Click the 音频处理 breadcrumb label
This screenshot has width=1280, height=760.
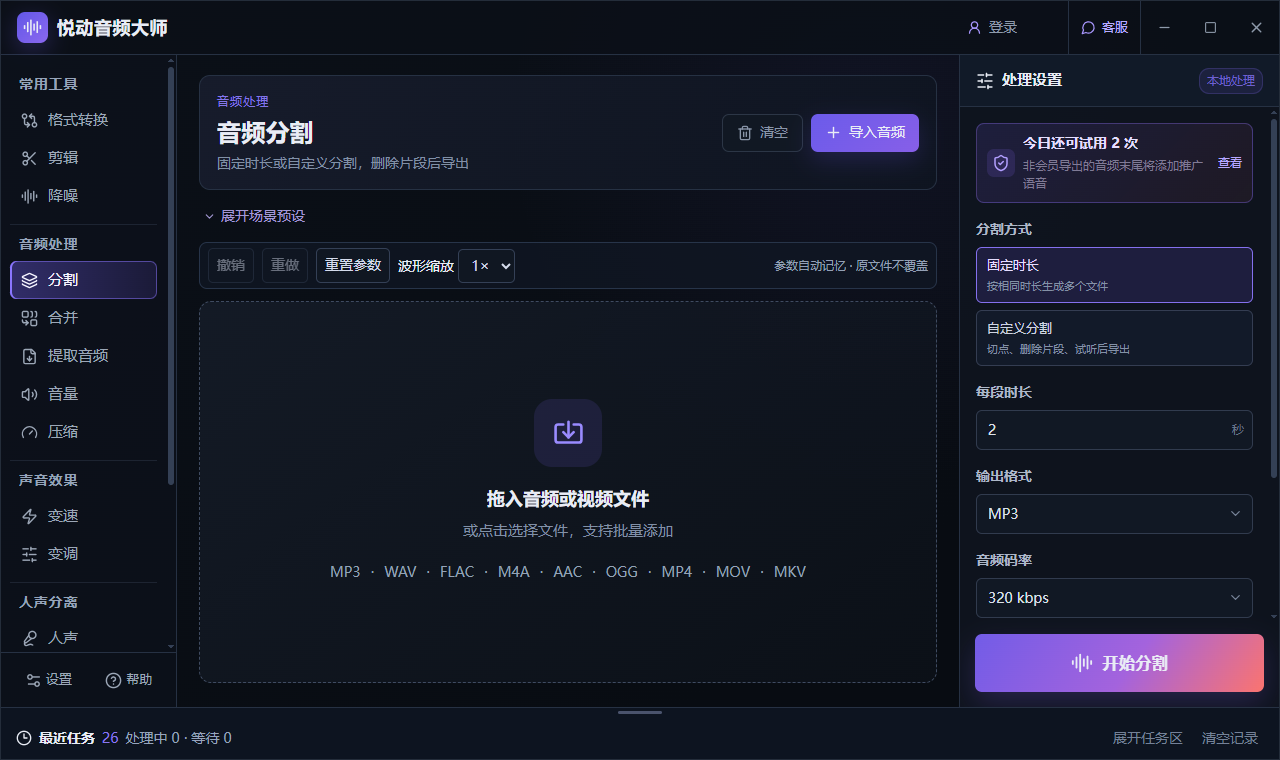(242, 101)
